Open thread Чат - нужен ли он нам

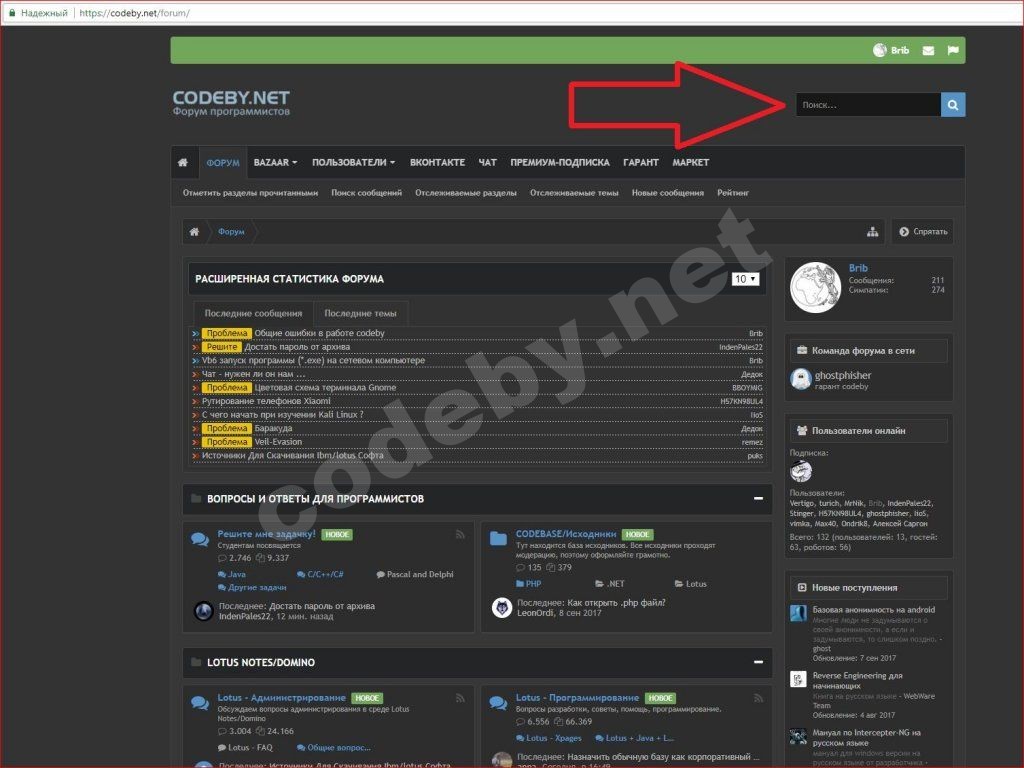point(253,374)
